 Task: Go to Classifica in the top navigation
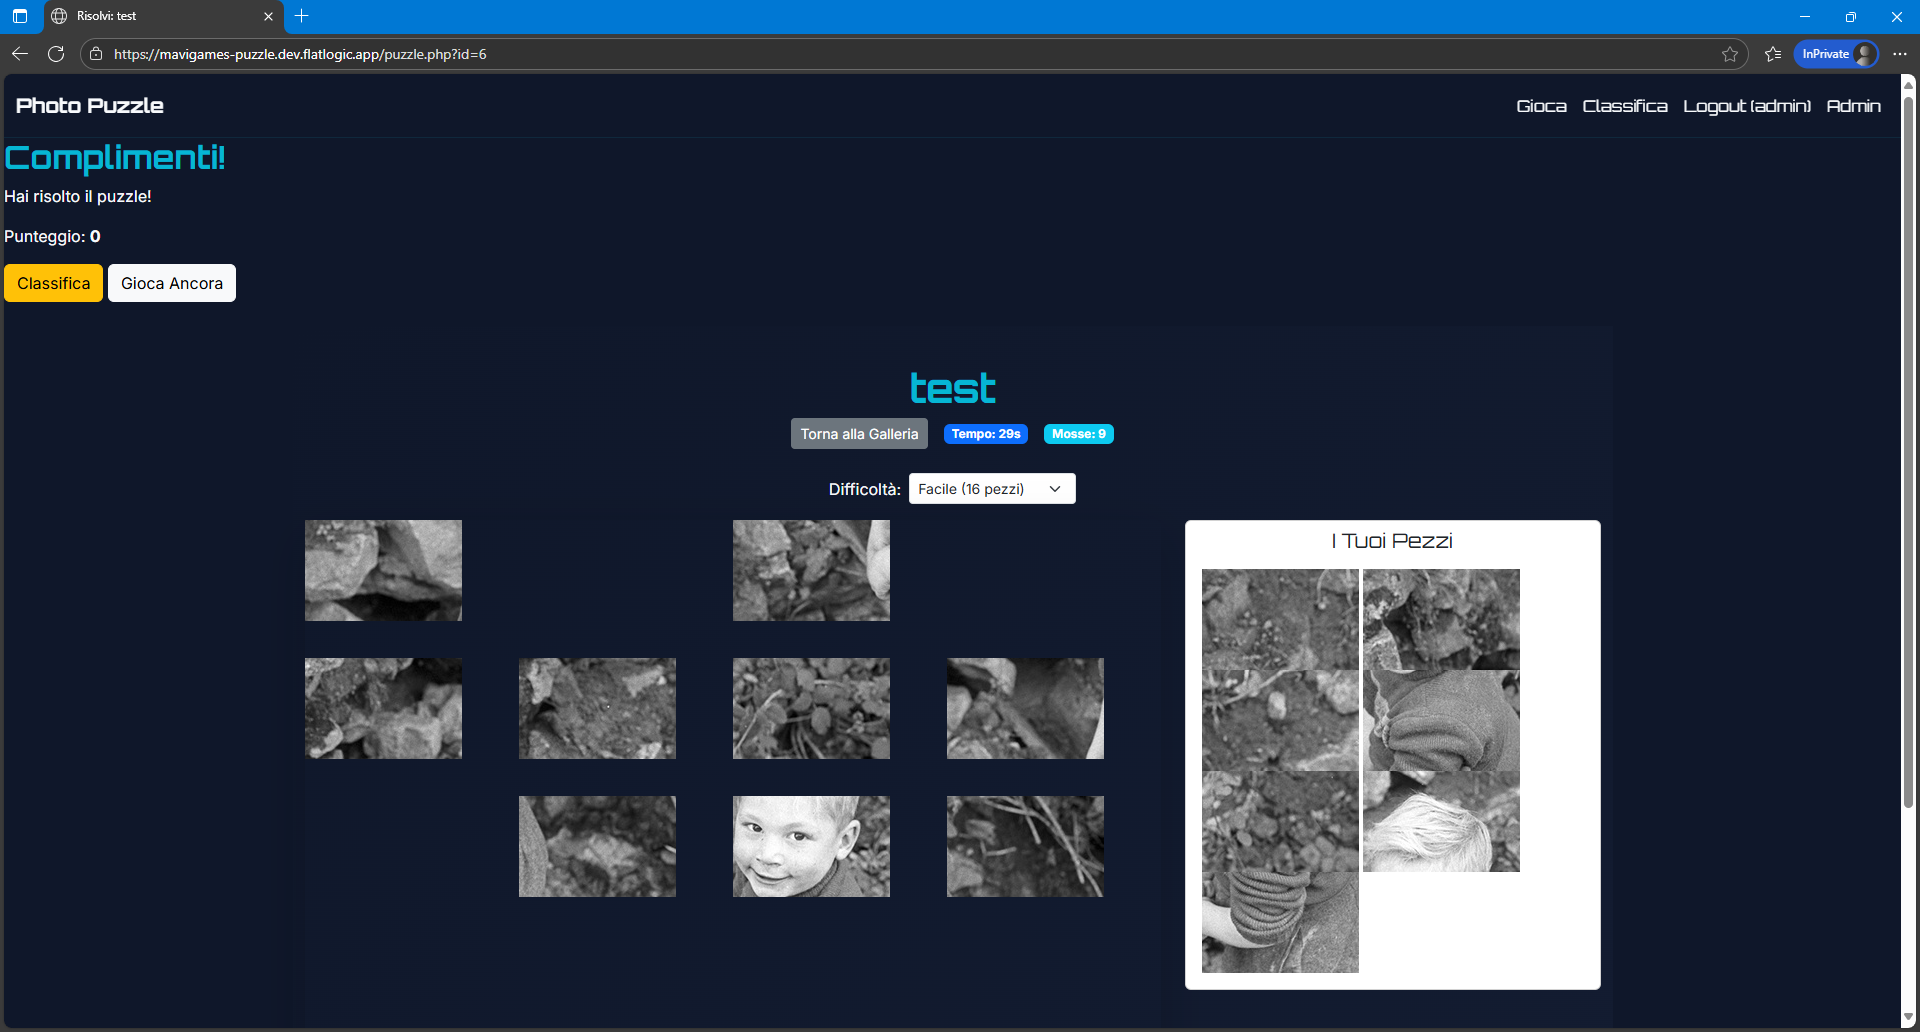[x=1624, y=106]
